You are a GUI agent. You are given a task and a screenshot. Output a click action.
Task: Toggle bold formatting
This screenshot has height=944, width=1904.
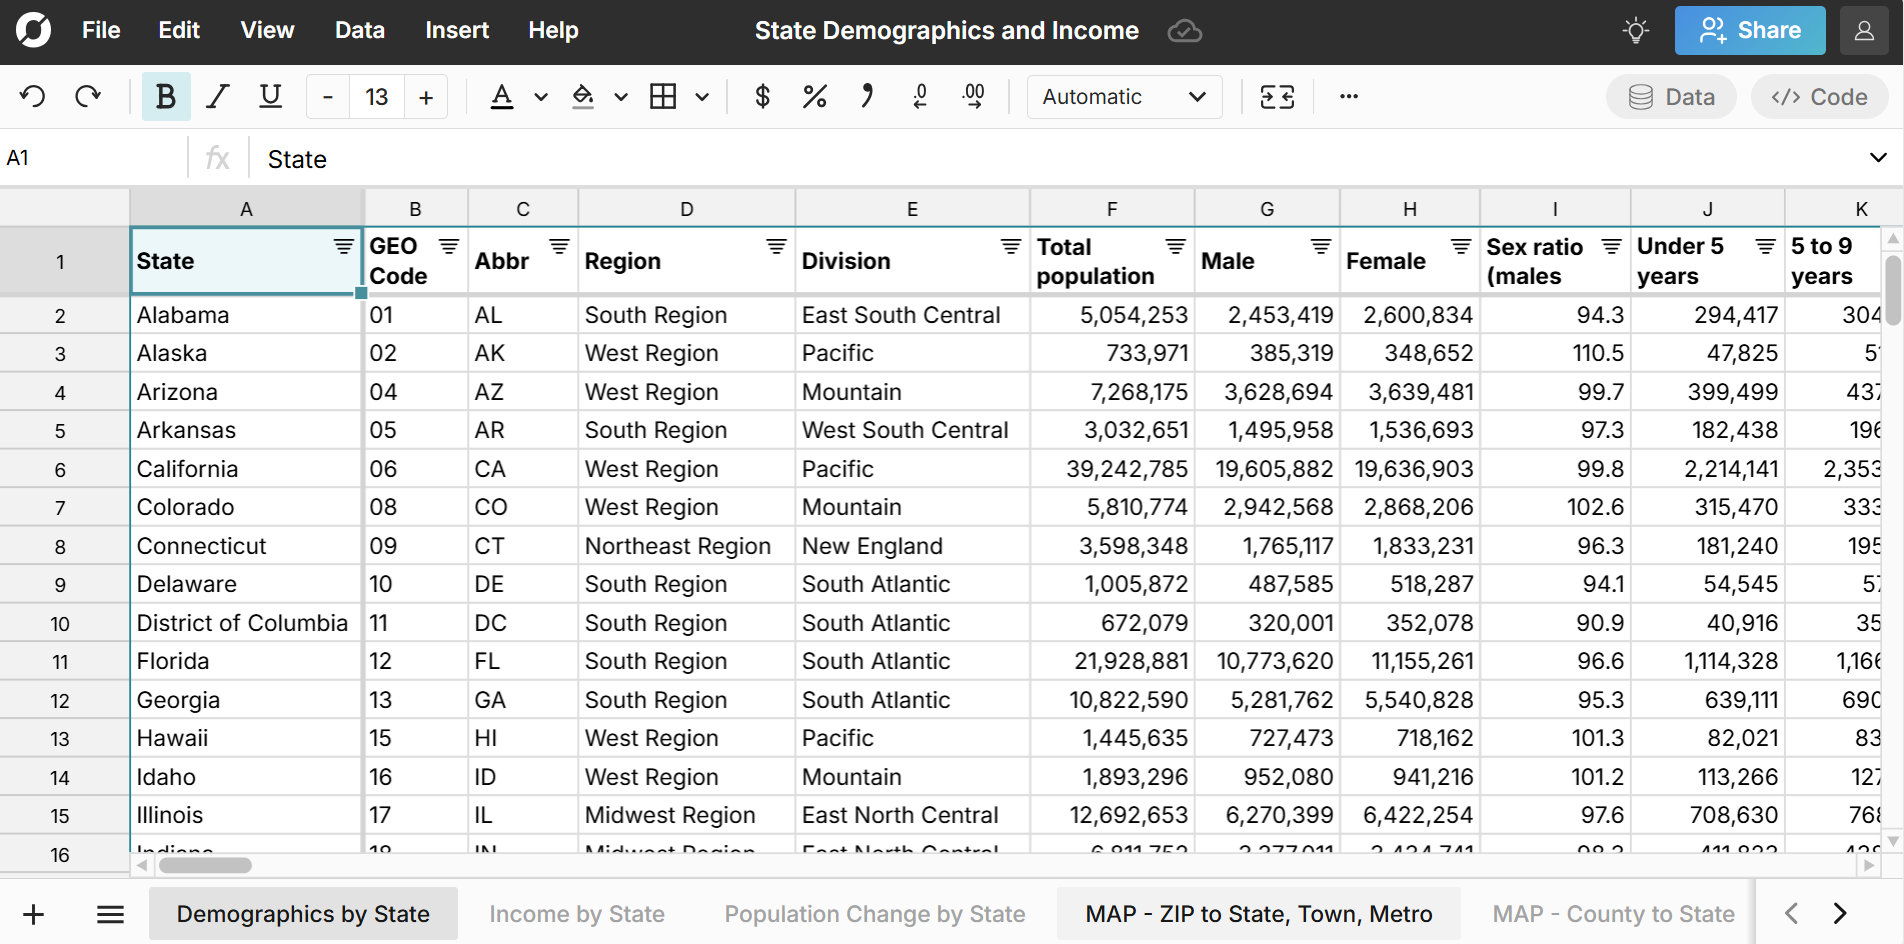click(166, 96)
